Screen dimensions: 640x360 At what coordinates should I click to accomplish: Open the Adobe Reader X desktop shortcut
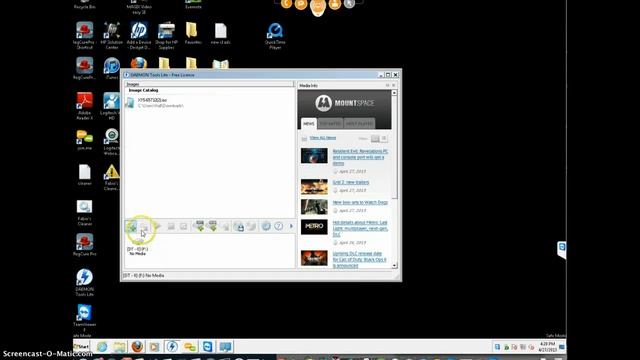click(84, 106)
